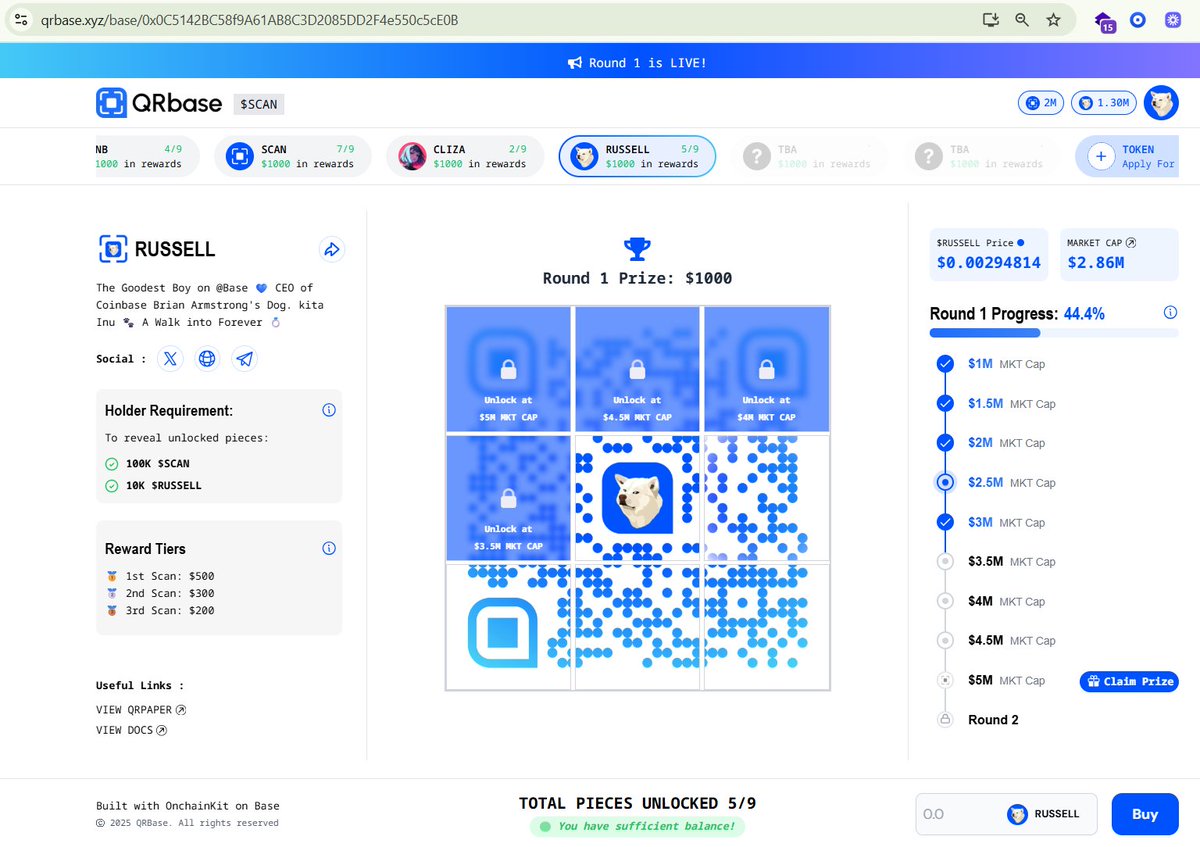Click the locked piece unlocking at $5M
The width and height of the screenshot is (1200, 847).
point(508,368)
